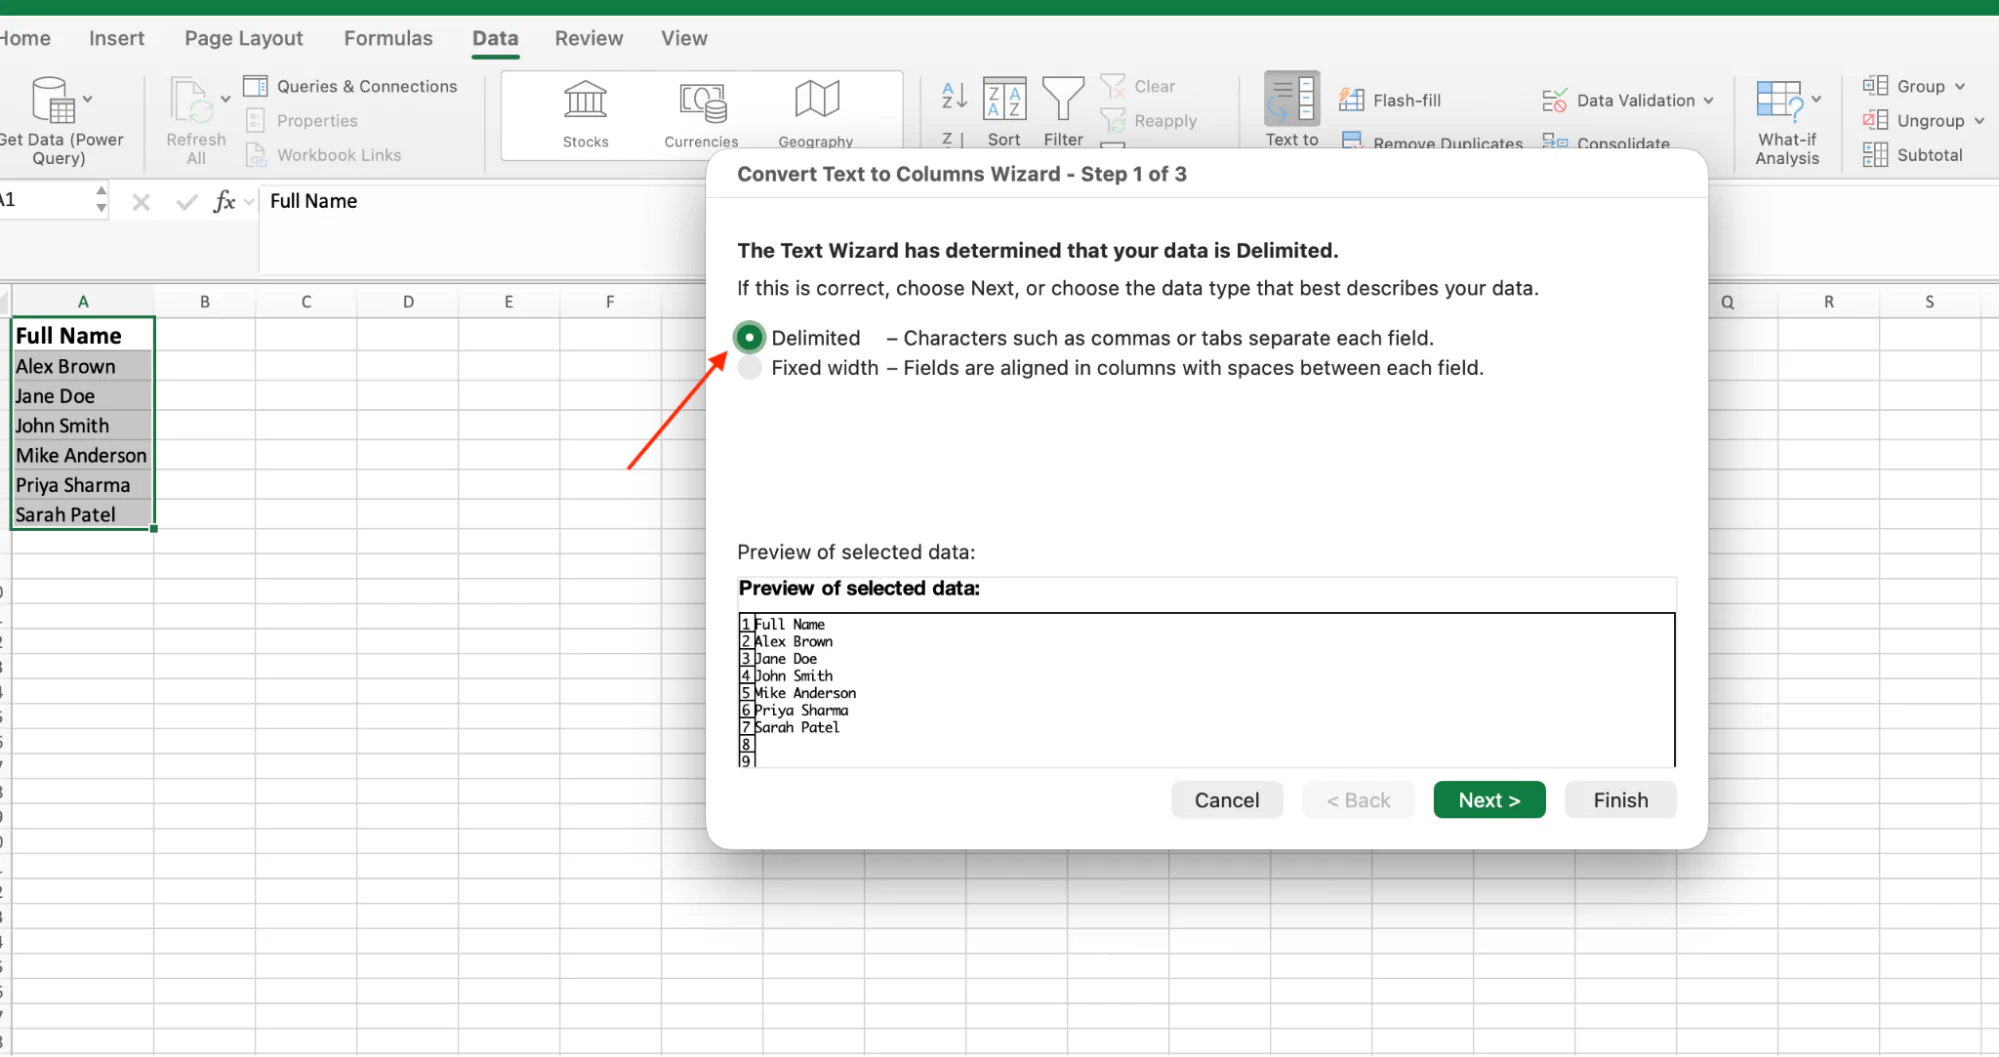Click preview row 5 Mike Anderson
This screenshot has height=1057, width=1999.
click(x=805, y=693)
